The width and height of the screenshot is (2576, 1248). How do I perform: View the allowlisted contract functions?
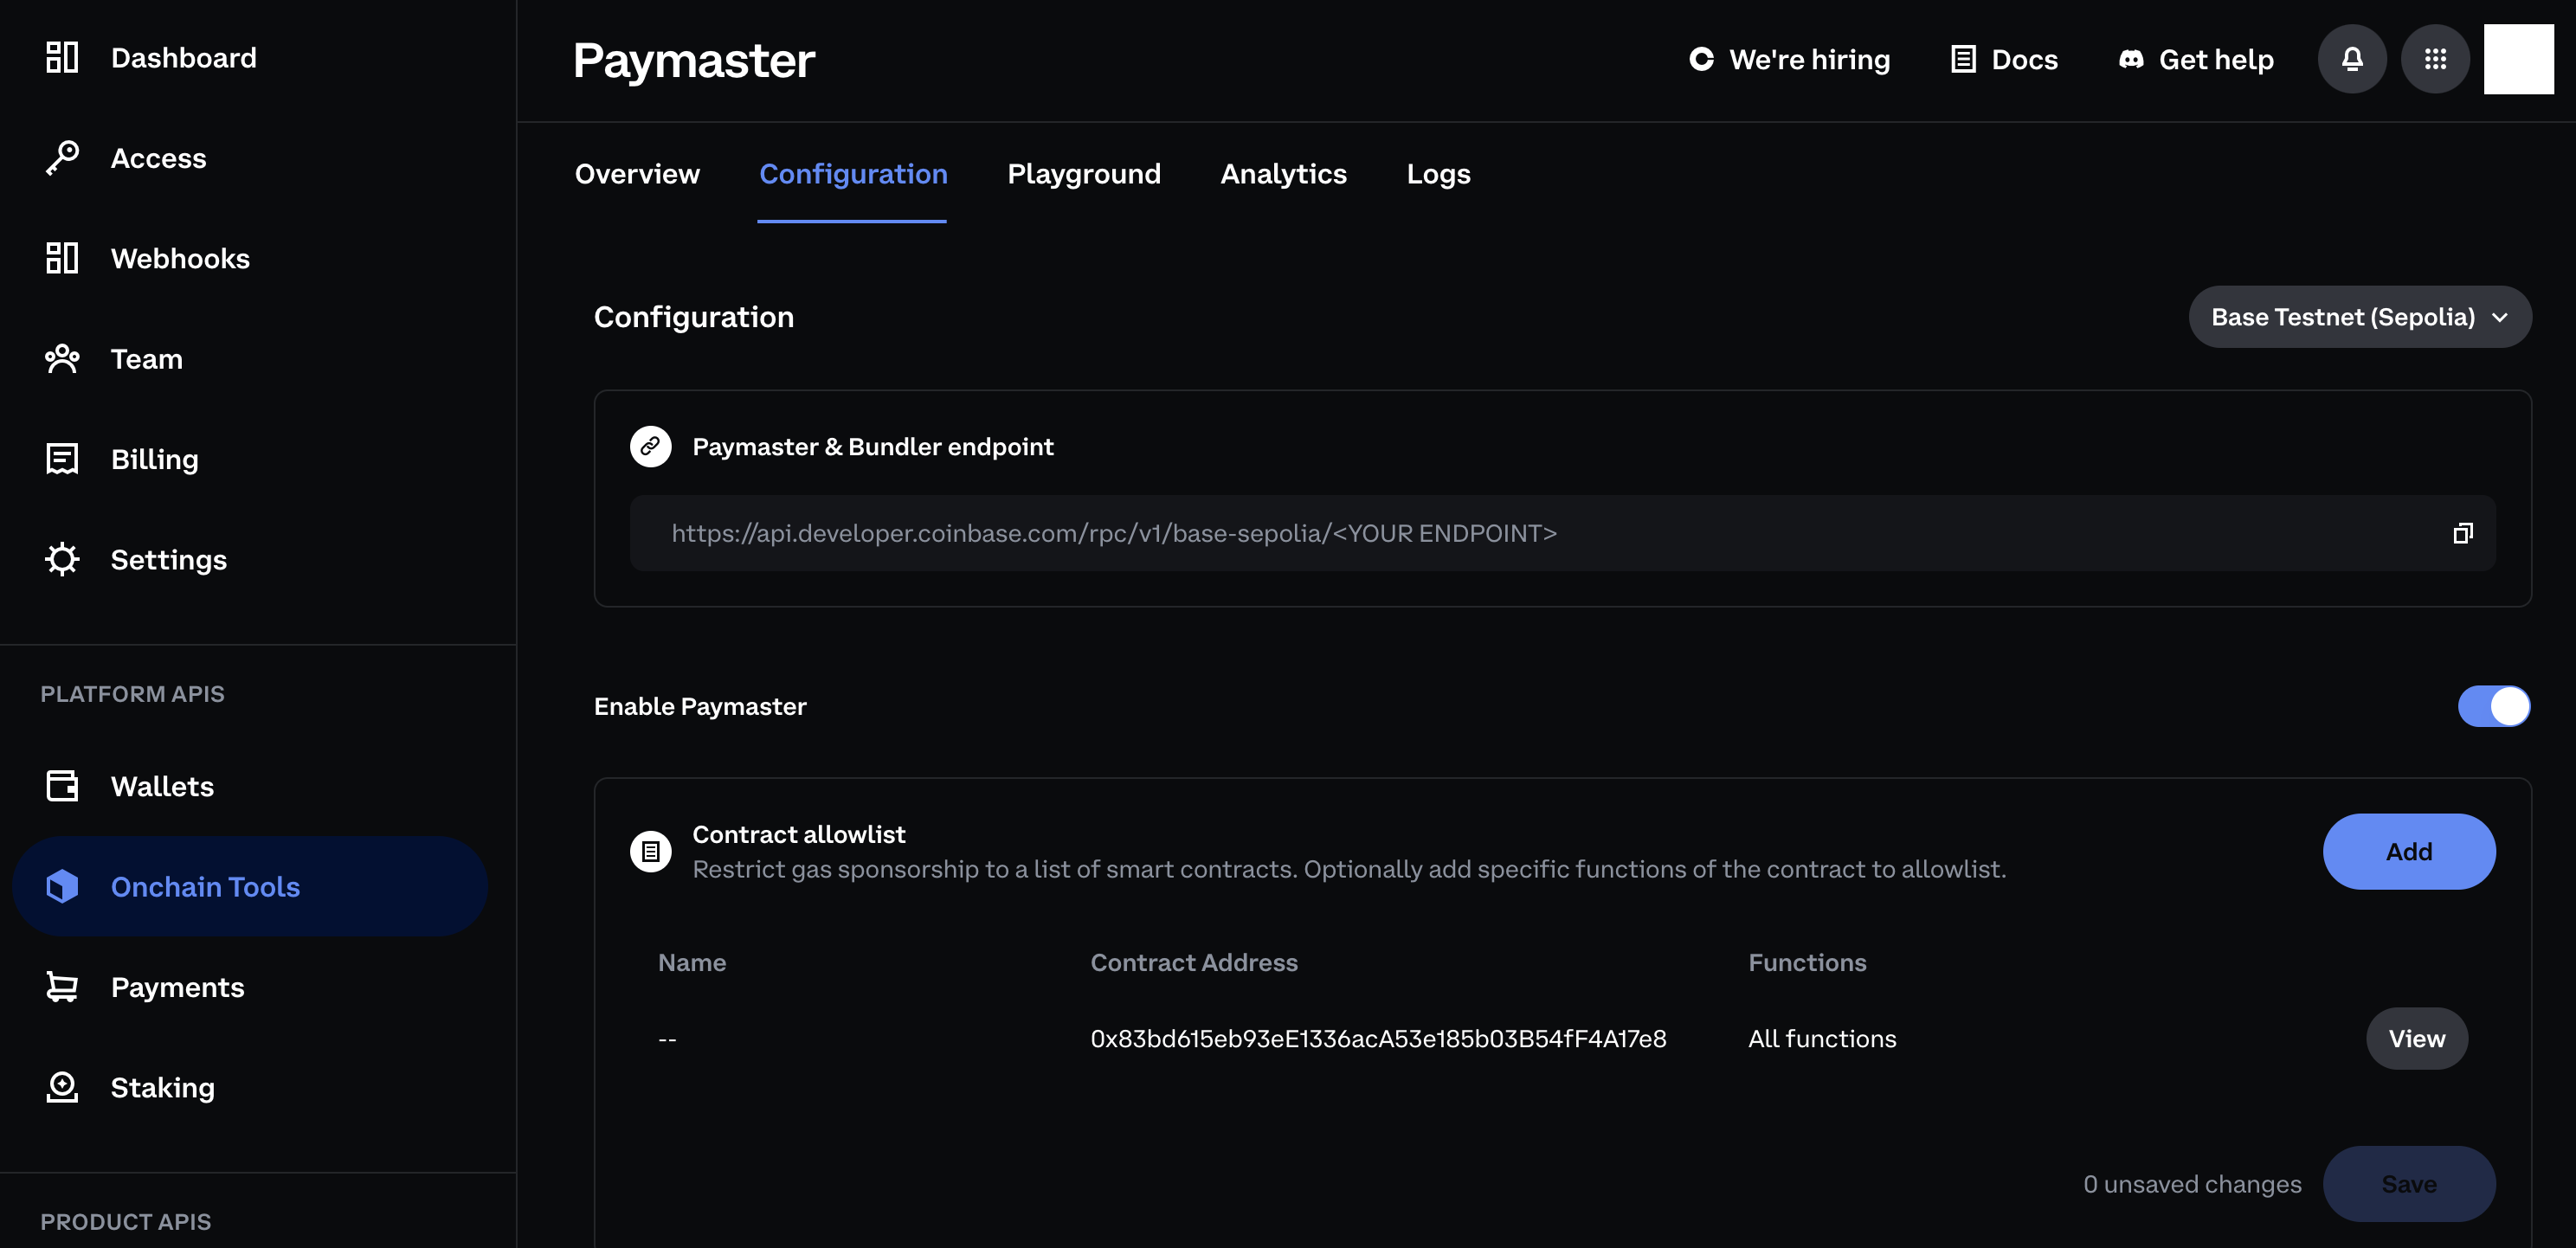(2416, 1039)
